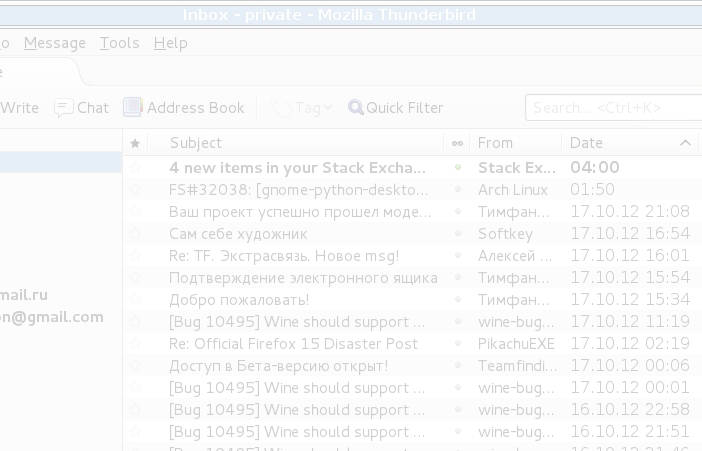
Task: Open Wine bug message dated 17.10.12 00:01
Action: pos(297,387)
